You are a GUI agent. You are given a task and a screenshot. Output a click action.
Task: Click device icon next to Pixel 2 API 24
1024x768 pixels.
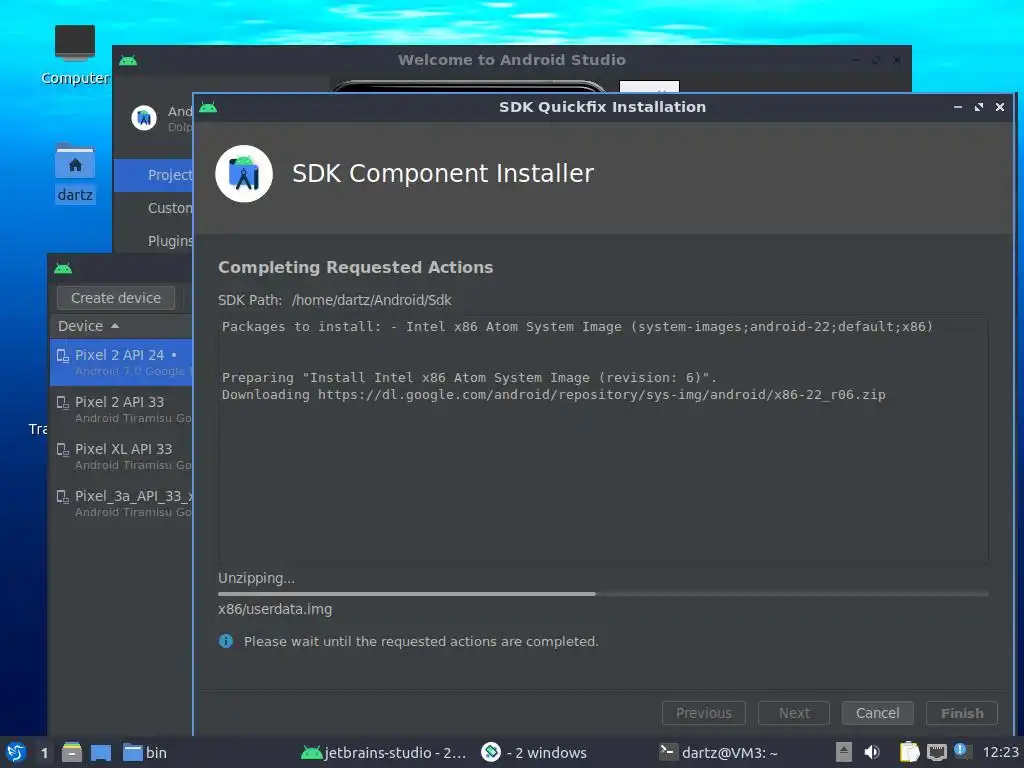click(63, 355)
